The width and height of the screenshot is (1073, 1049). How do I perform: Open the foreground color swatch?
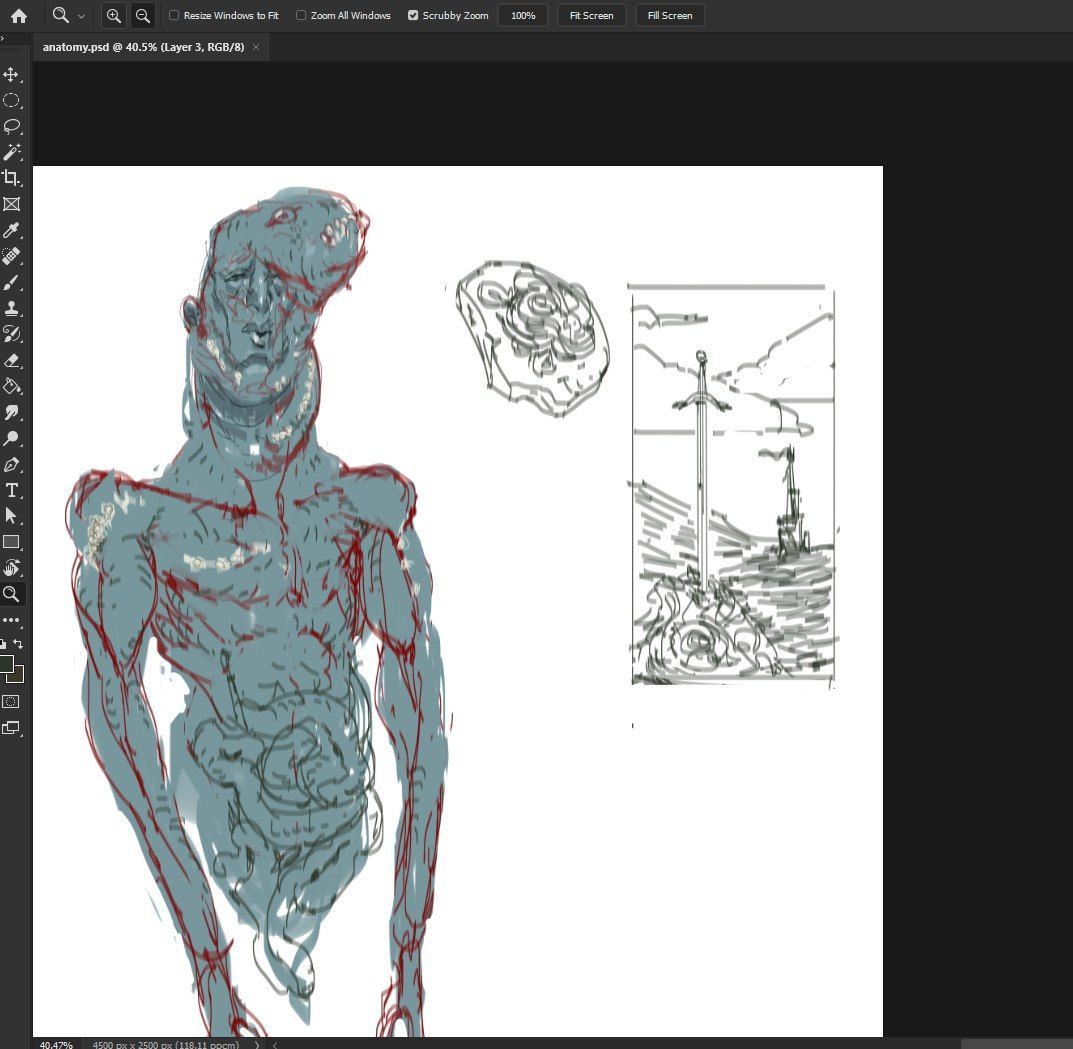tap(7, 664)
